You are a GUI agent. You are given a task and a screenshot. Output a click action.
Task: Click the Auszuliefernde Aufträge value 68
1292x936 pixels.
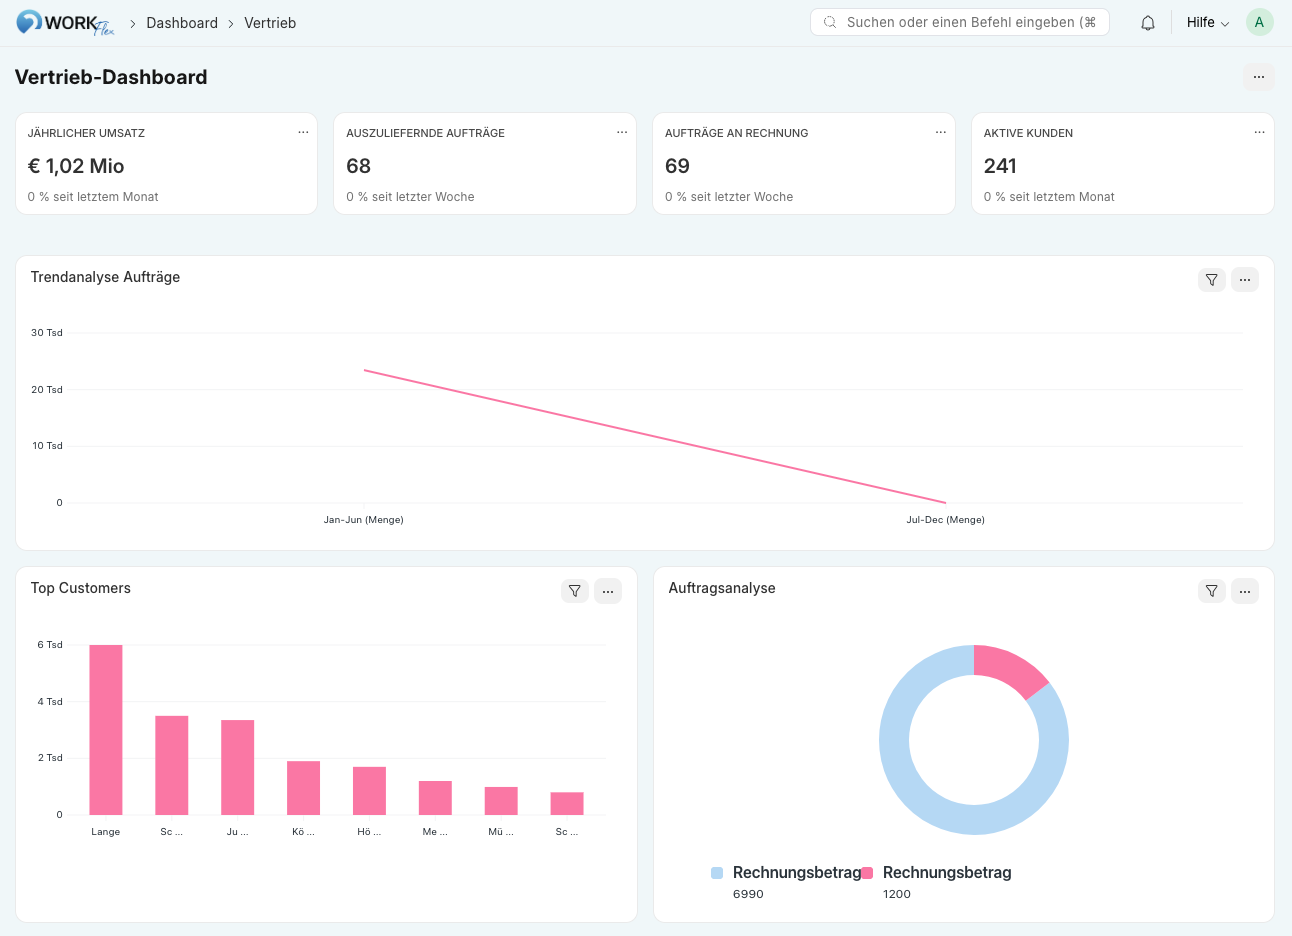coord(358,166)
